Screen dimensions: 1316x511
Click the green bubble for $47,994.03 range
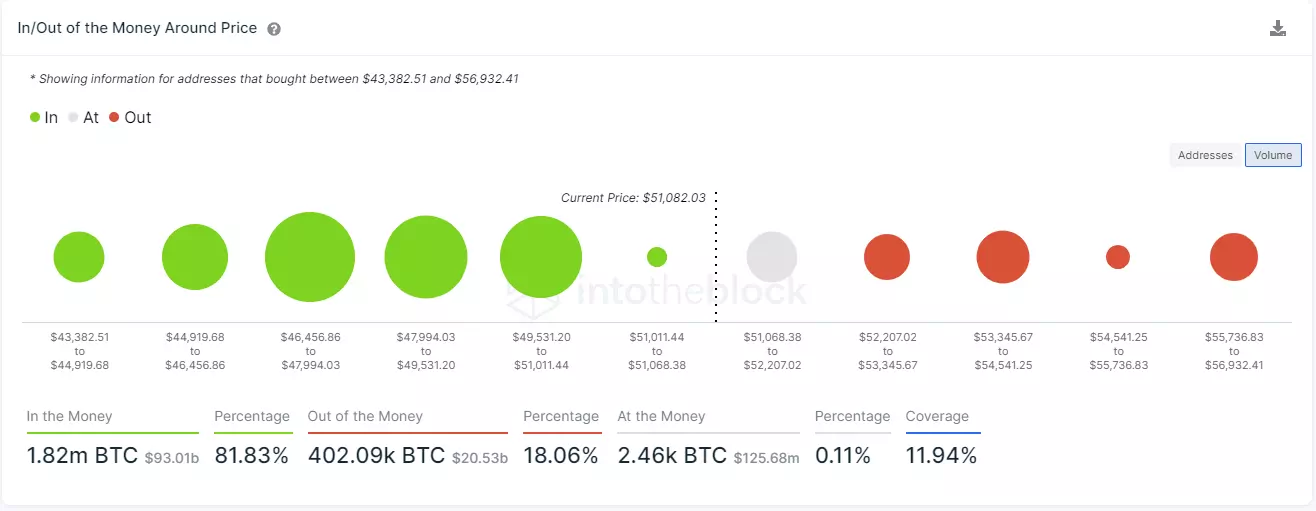(426, 257)
